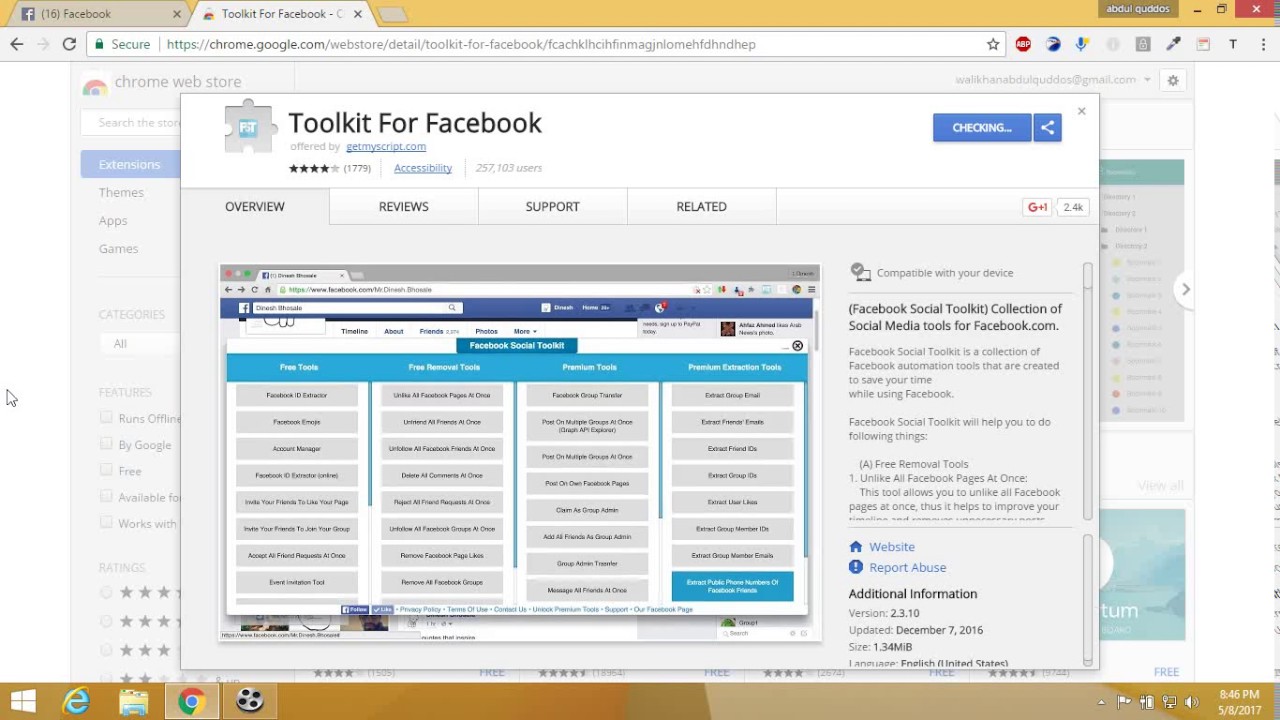Click the Facebook Social Toolkit screenshot
The width and height of the screenshot is (1280, 720).
pyautogui.click(x=520, y=453)
